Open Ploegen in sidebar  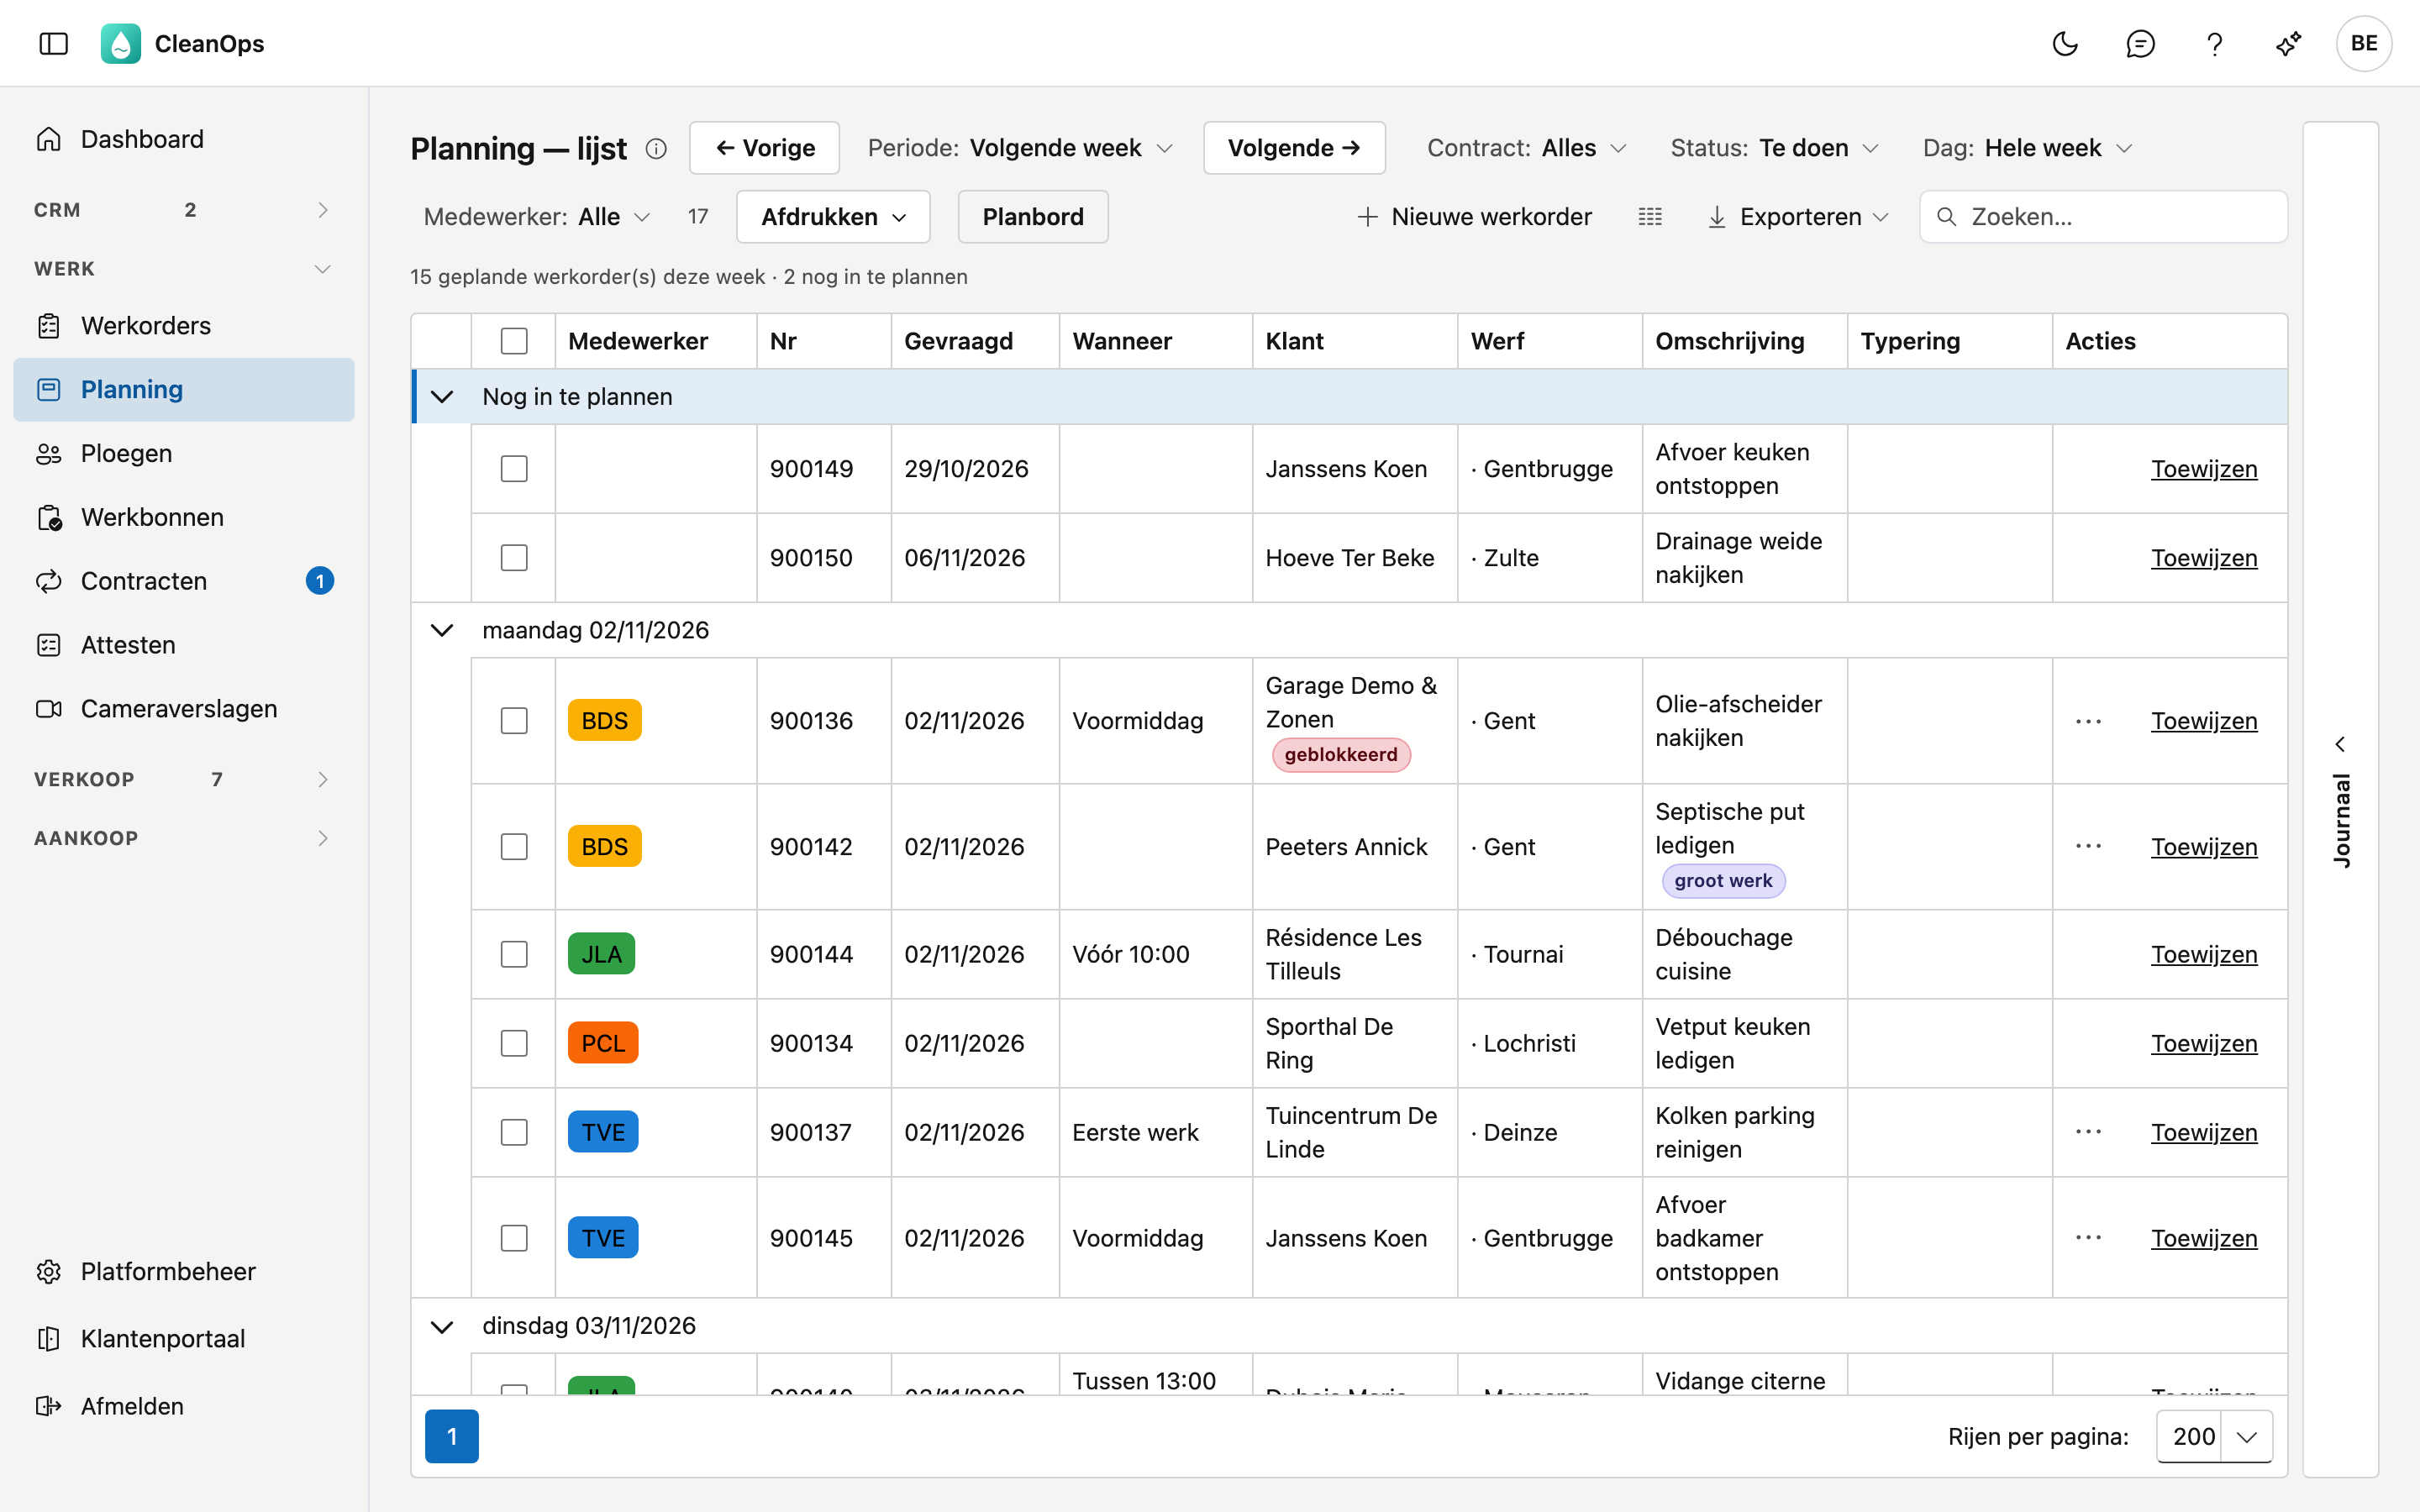[184, 453]
